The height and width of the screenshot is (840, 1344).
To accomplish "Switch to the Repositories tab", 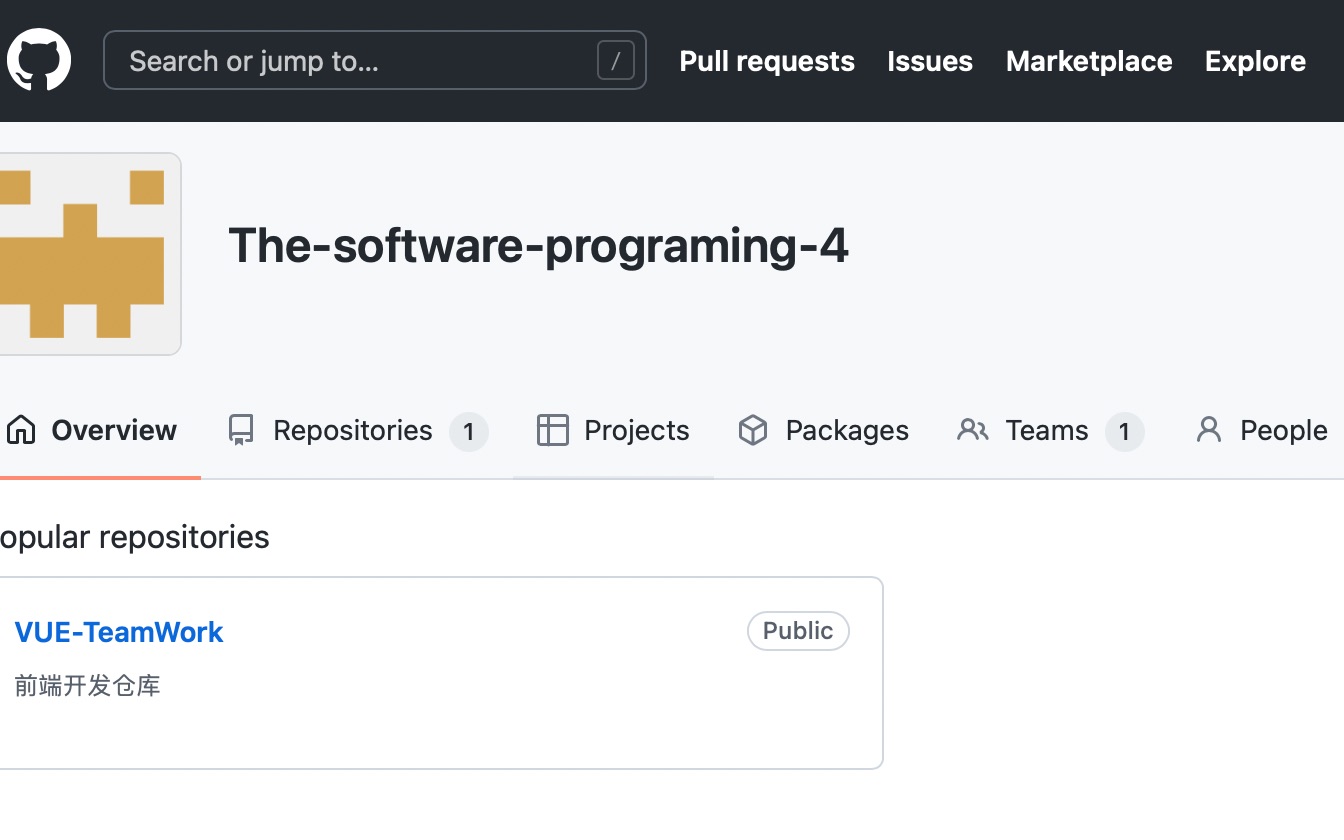I will 351,430.
